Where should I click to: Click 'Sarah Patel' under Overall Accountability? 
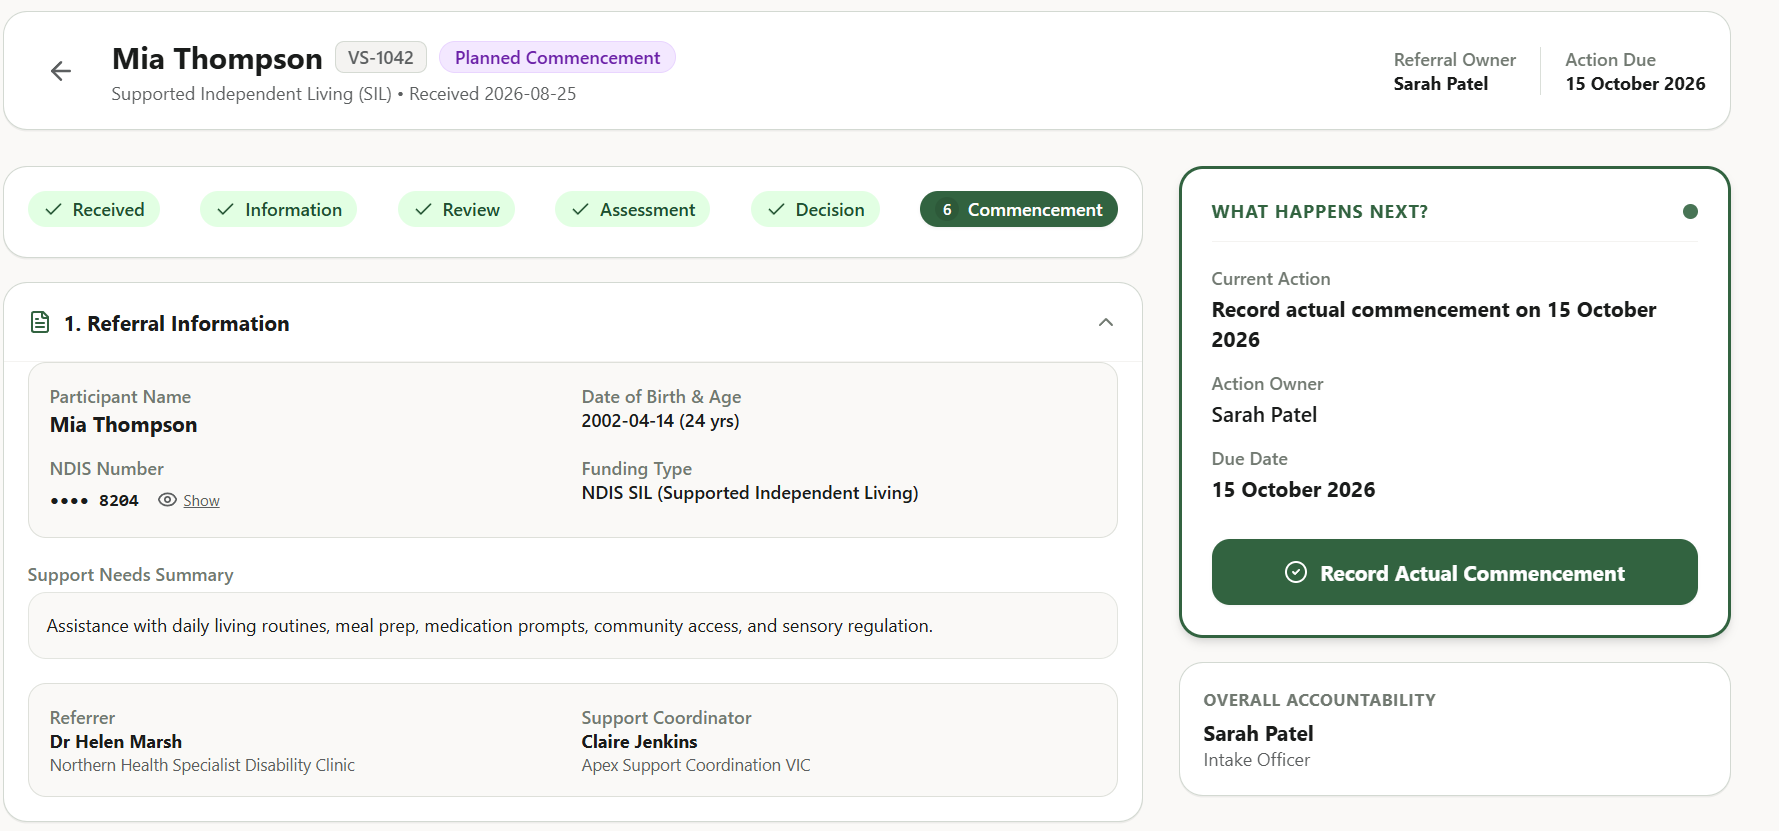pyautogui.click(x=1258, y=734)
